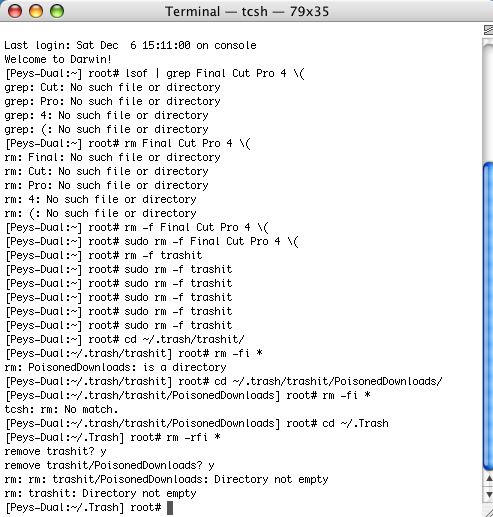
Task: Click 'remove trashit/PoisonedDownloads? y' line
Action: [x=109, y=465]
